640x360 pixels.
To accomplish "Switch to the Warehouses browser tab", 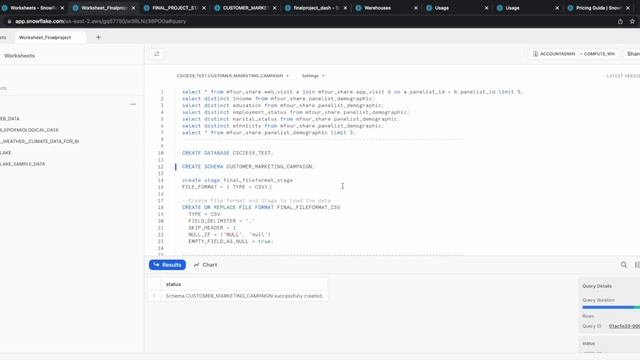I will (377, 8).
